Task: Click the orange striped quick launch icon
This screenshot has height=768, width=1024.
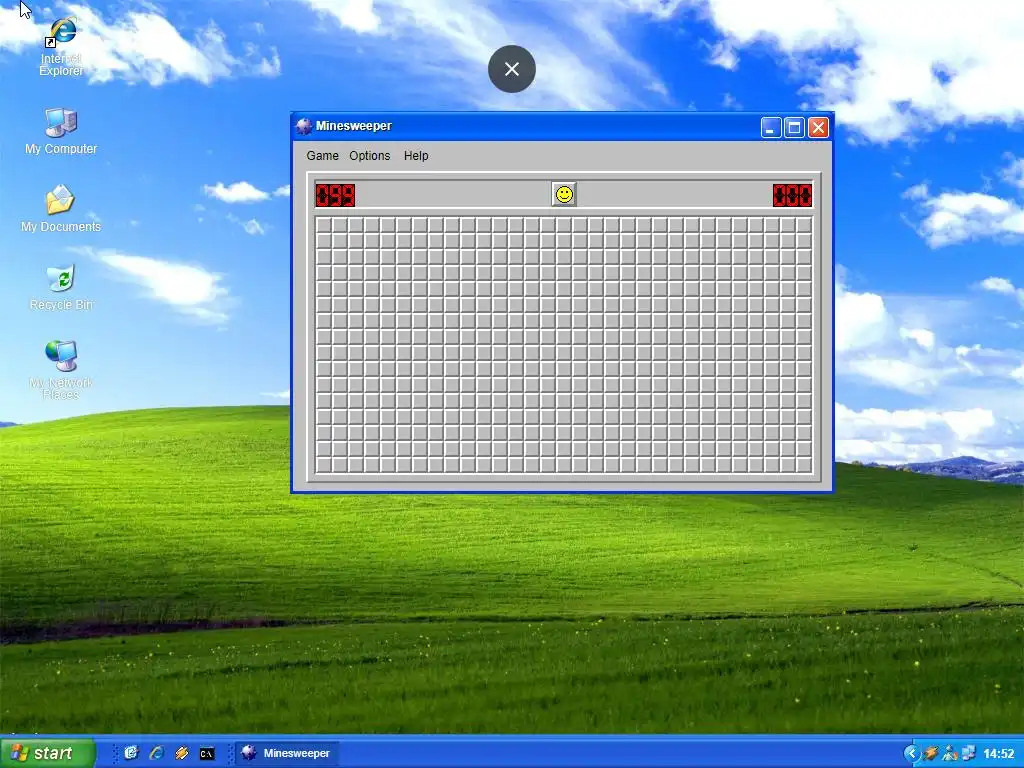Action: coord(182,753)
